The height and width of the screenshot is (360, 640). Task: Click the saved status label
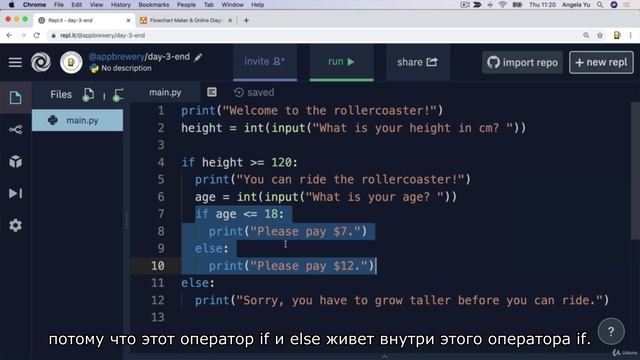[260, 93]
